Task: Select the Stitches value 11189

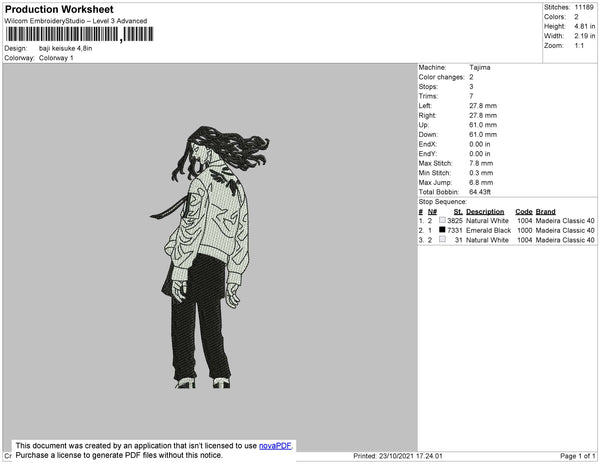Action: point(584,7)
